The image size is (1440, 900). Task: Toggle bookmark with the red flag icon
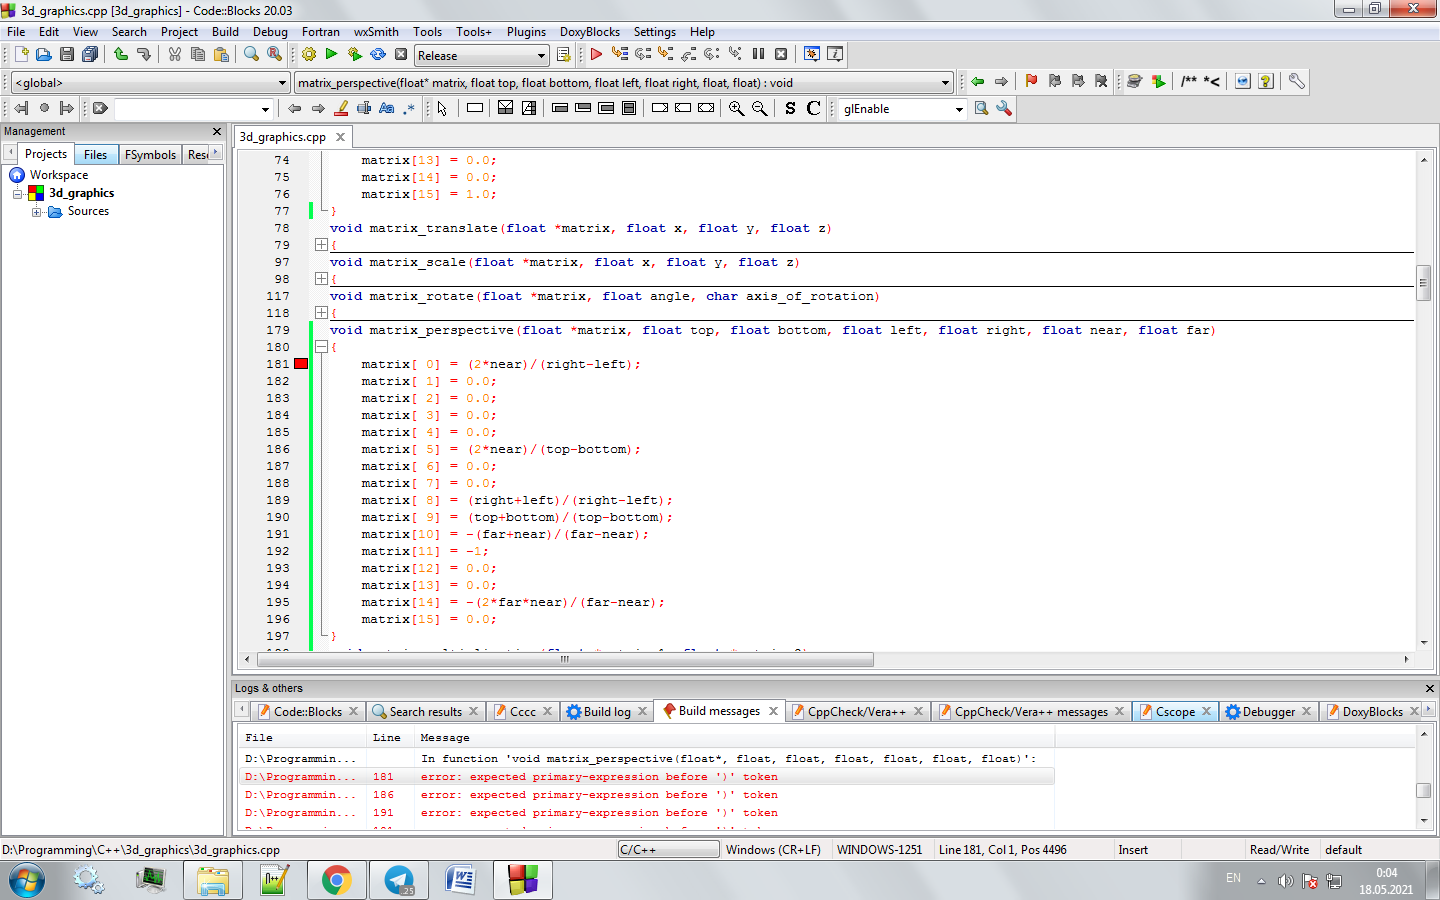coord(1031,82)
